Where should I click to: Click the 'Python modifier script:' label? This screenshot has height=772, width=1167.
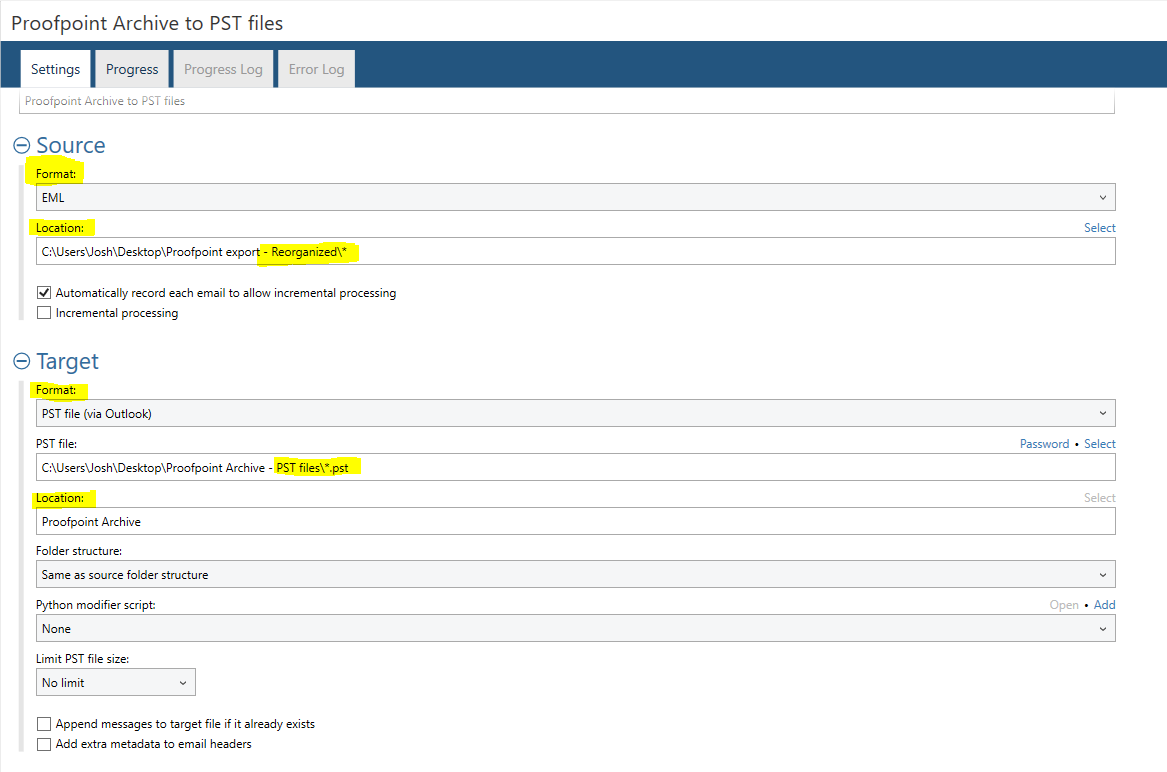tap(96, 604)
